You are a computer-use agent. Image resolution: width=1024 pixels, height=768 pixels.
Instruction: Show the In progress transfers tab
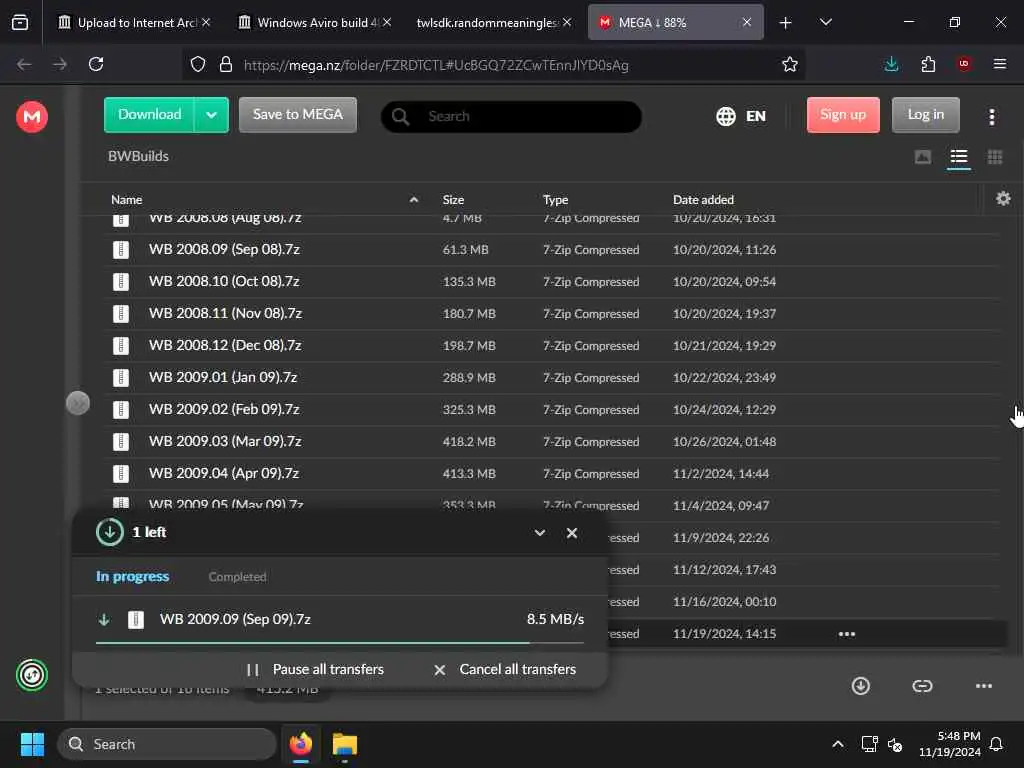pyautogui.click(x=133, y=576)
